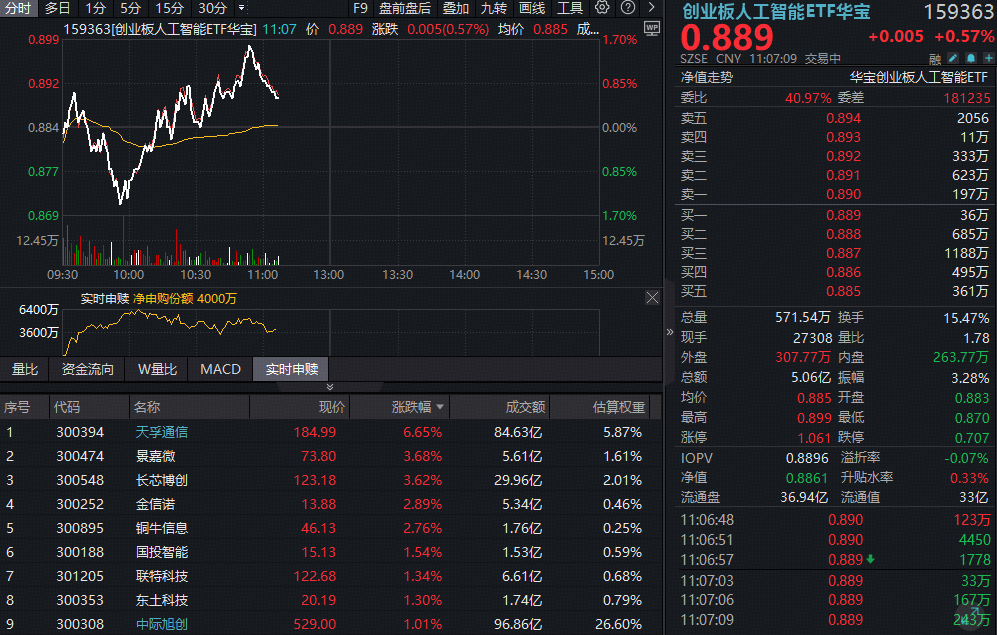Close the 实时申赎 indicator panel
Image resolution: width=997 pixels, height=635 pixels.
pyautogui.click(x=652, y=298)
